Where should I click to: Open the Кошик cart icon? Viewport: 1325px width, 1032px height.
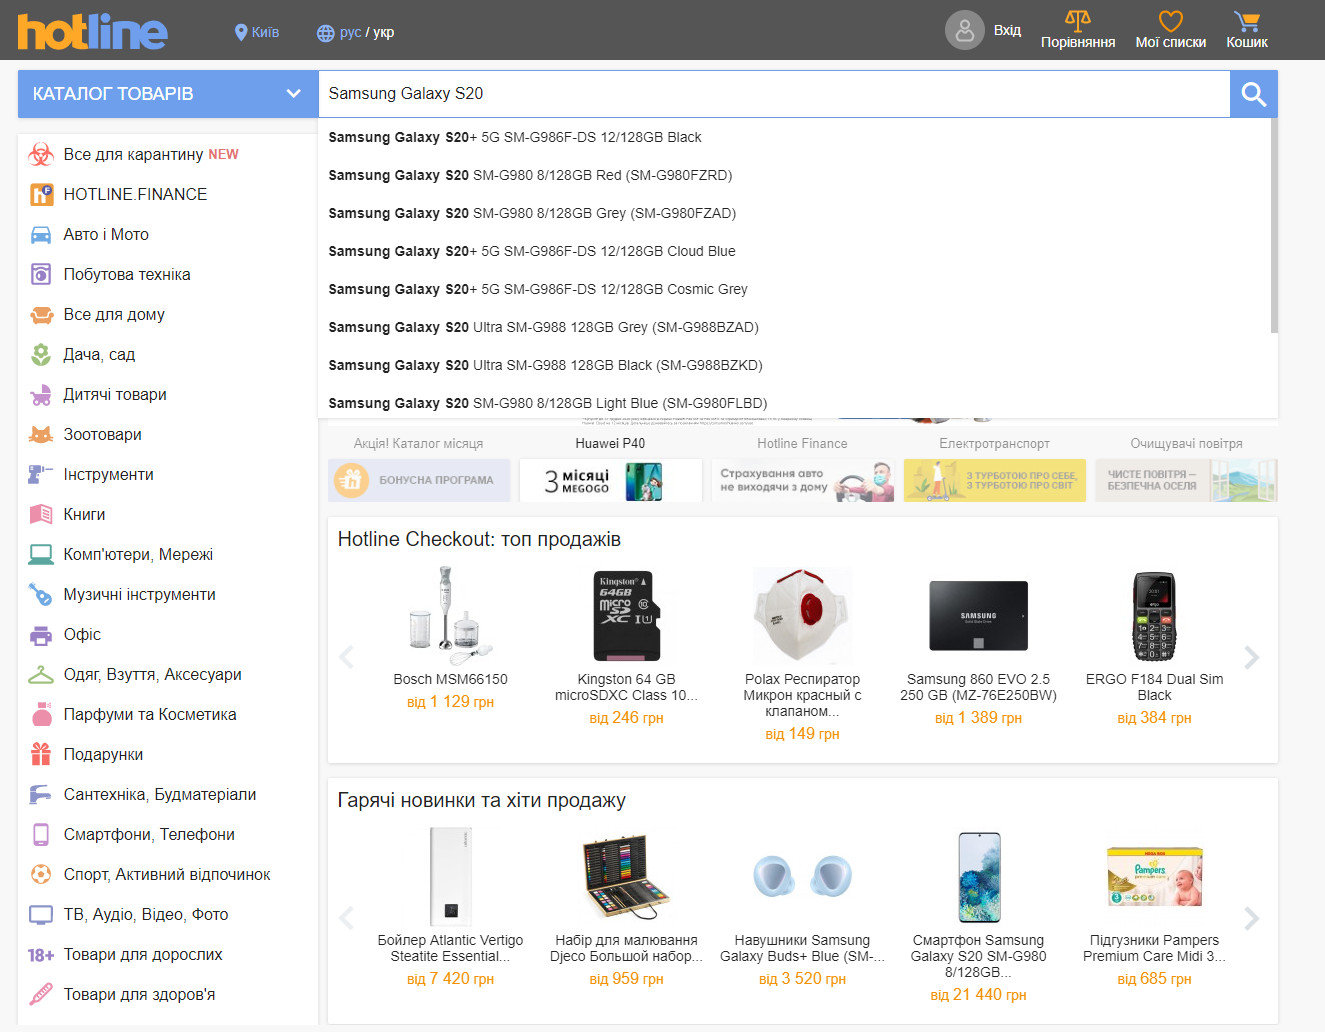[x=1247, y=20]
